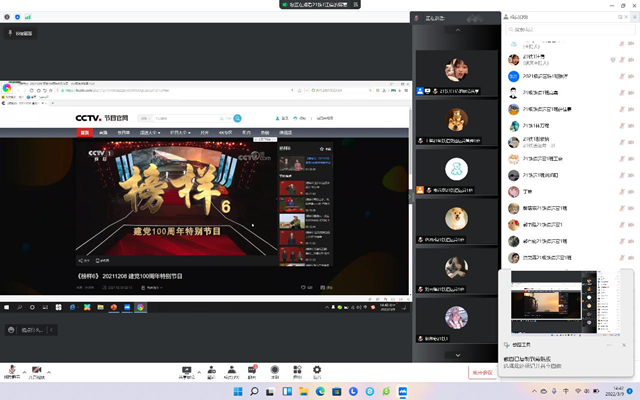640x400 pixels.
Task: Select the girl-face video tile
Action: click(x=457, y=73)
